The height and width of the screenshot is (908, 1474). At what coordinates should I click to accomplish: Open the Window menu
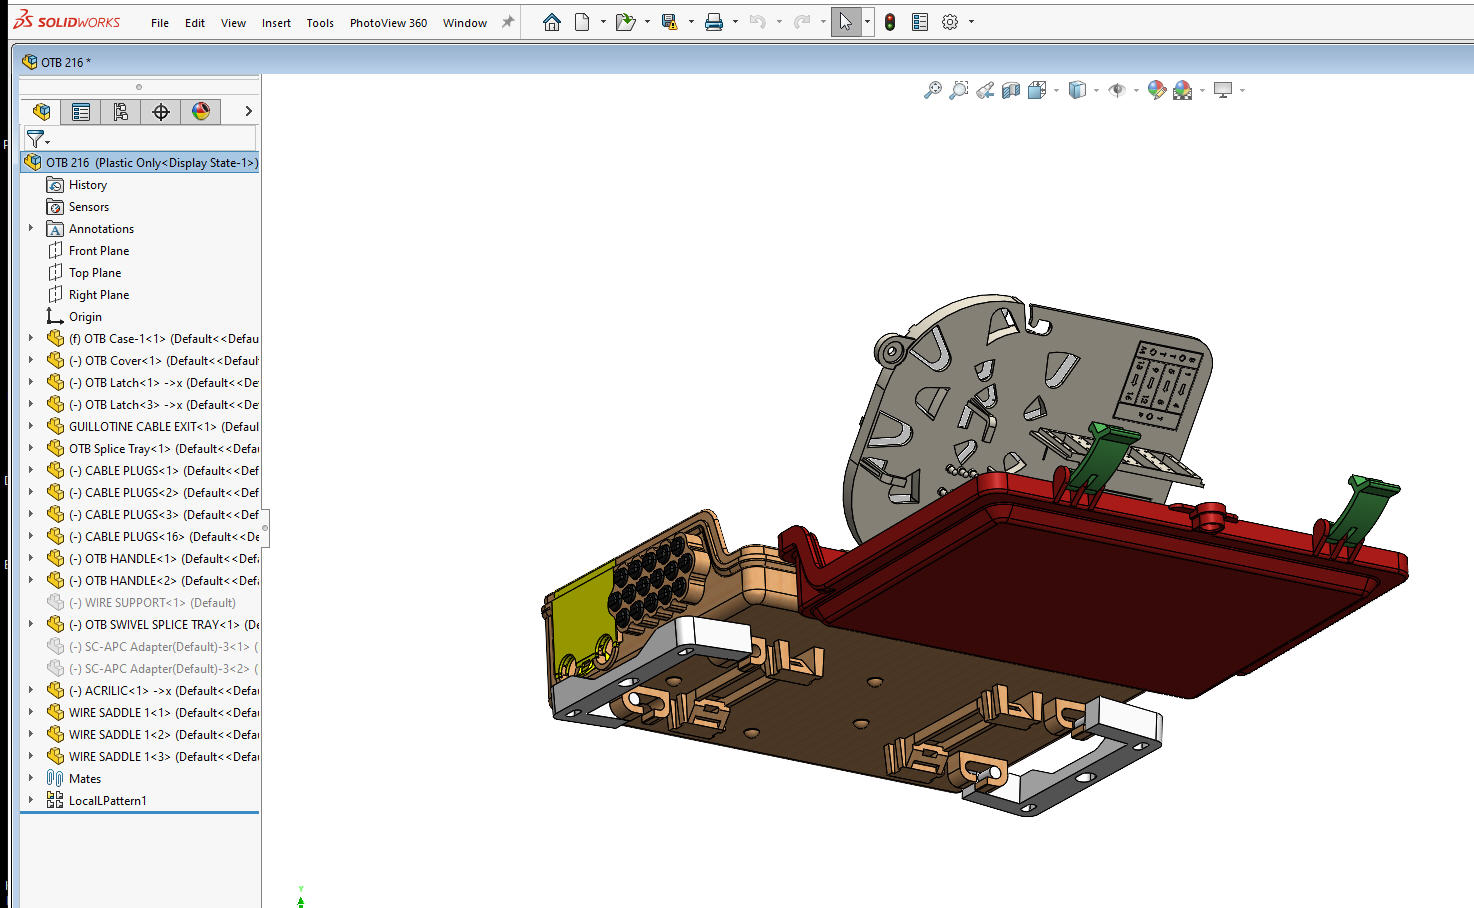(465, 23)
